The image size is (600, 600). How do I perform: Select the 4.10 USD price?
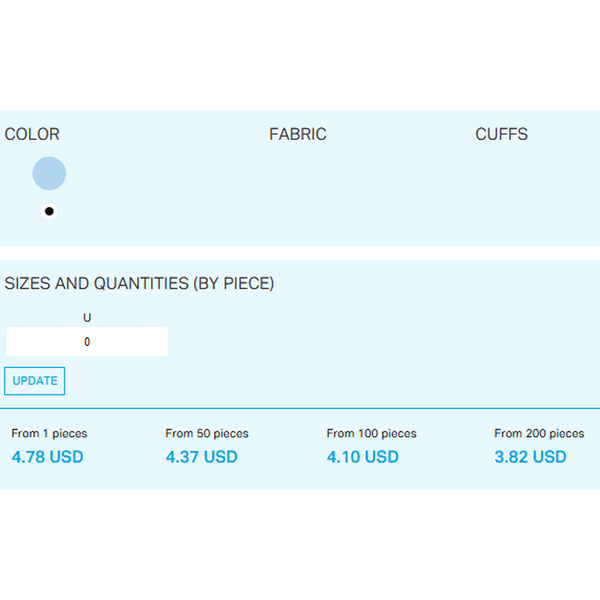tap(362, 457)
